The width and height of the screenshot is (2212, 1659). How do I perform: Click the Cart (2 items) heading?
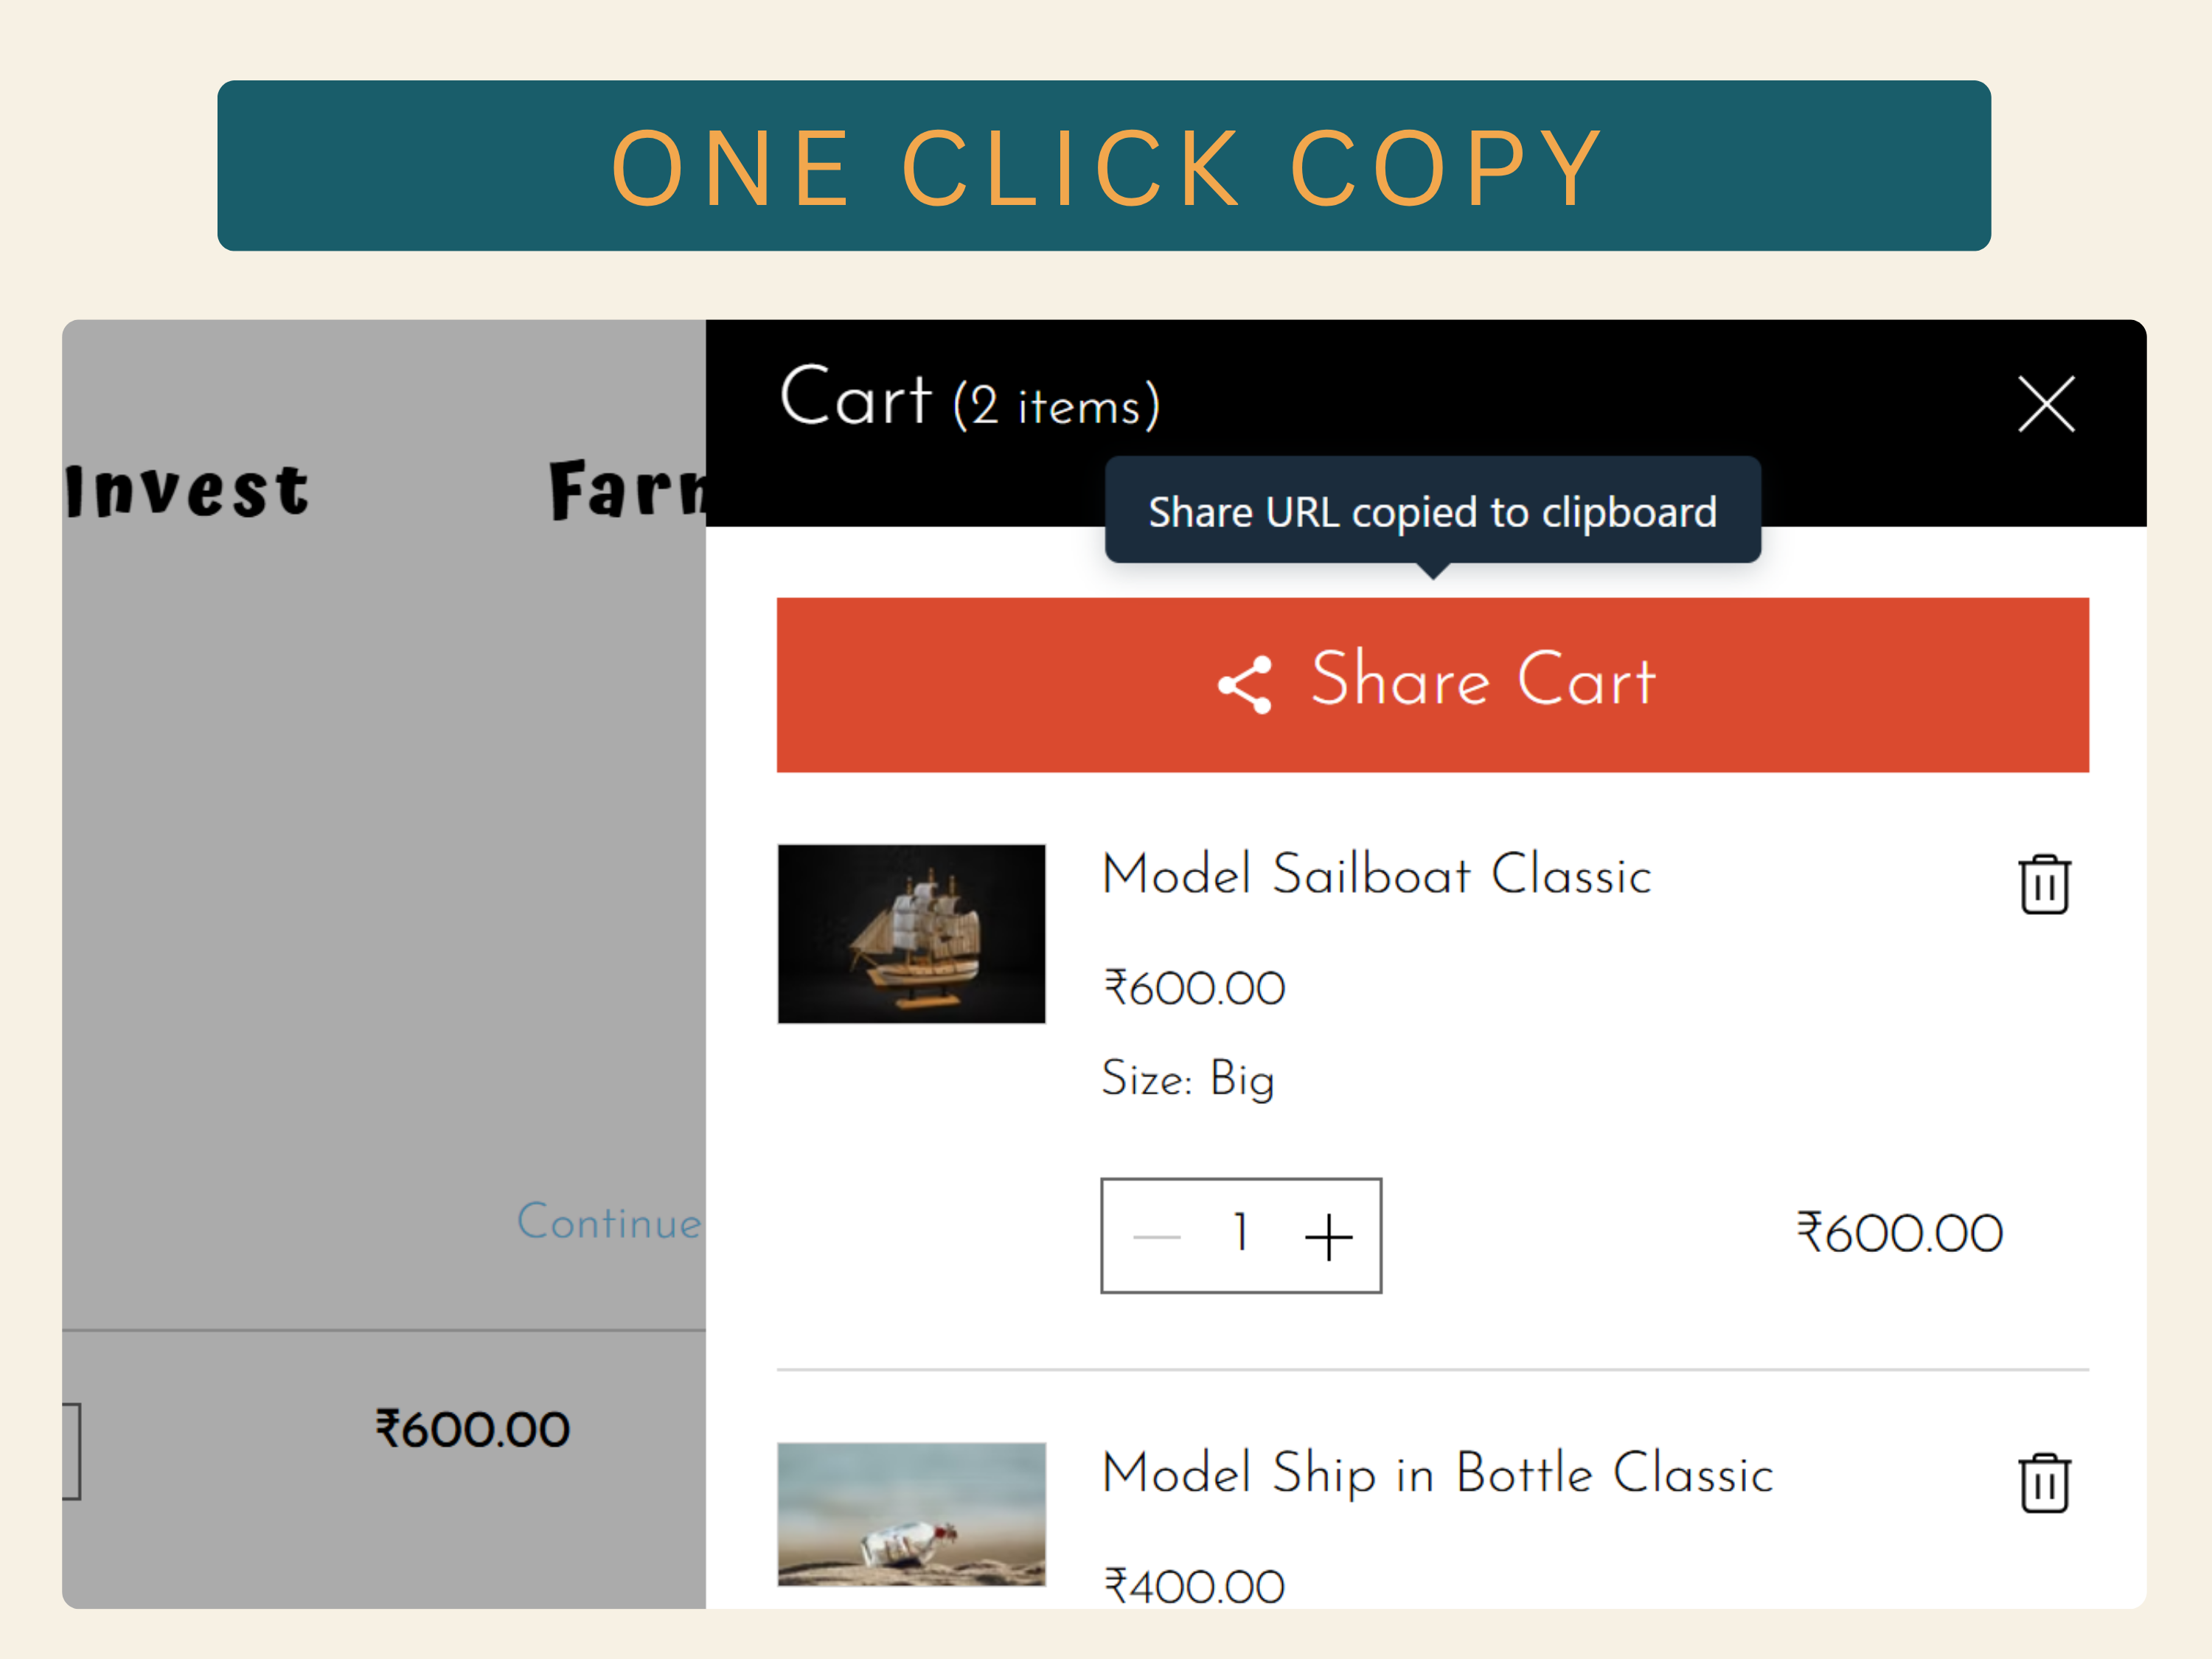[969, 398]
